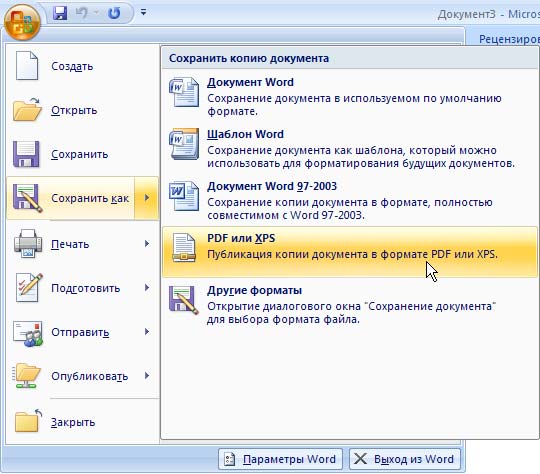
Task: Open the Customize Quick Access Toolbar dropdown
Action: (x=144, y=13)
